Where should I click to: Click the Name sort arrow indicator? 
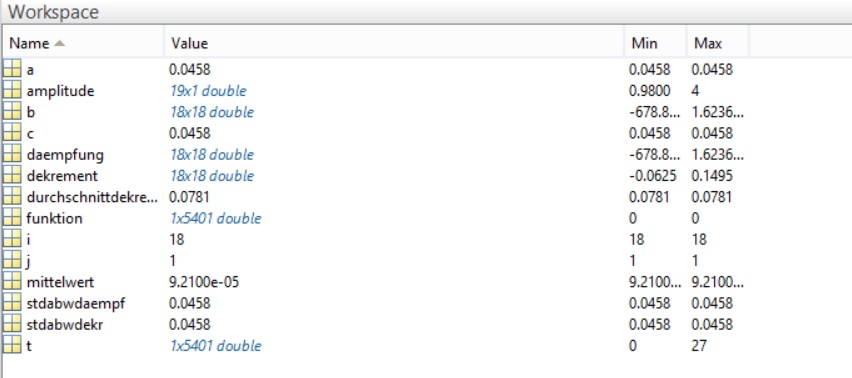[x=60, y=43]
